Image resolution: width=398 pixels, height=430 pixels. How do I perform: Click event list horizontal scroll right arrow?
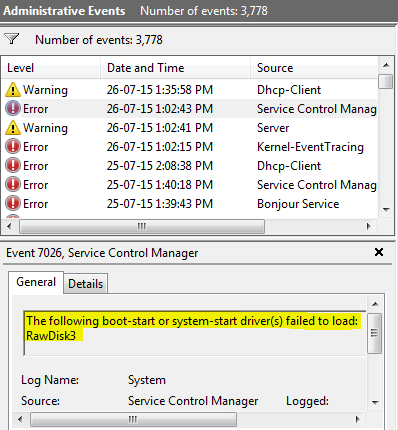(368, 227)
